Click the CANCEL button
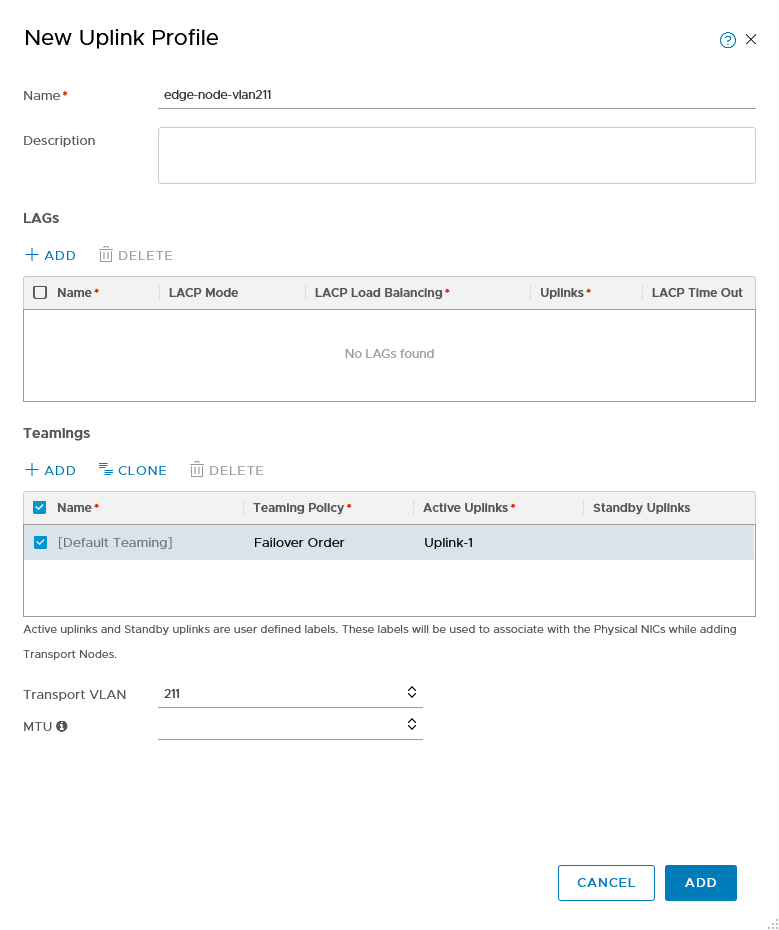This screenshot has height=930, width=779. [606, 883]
